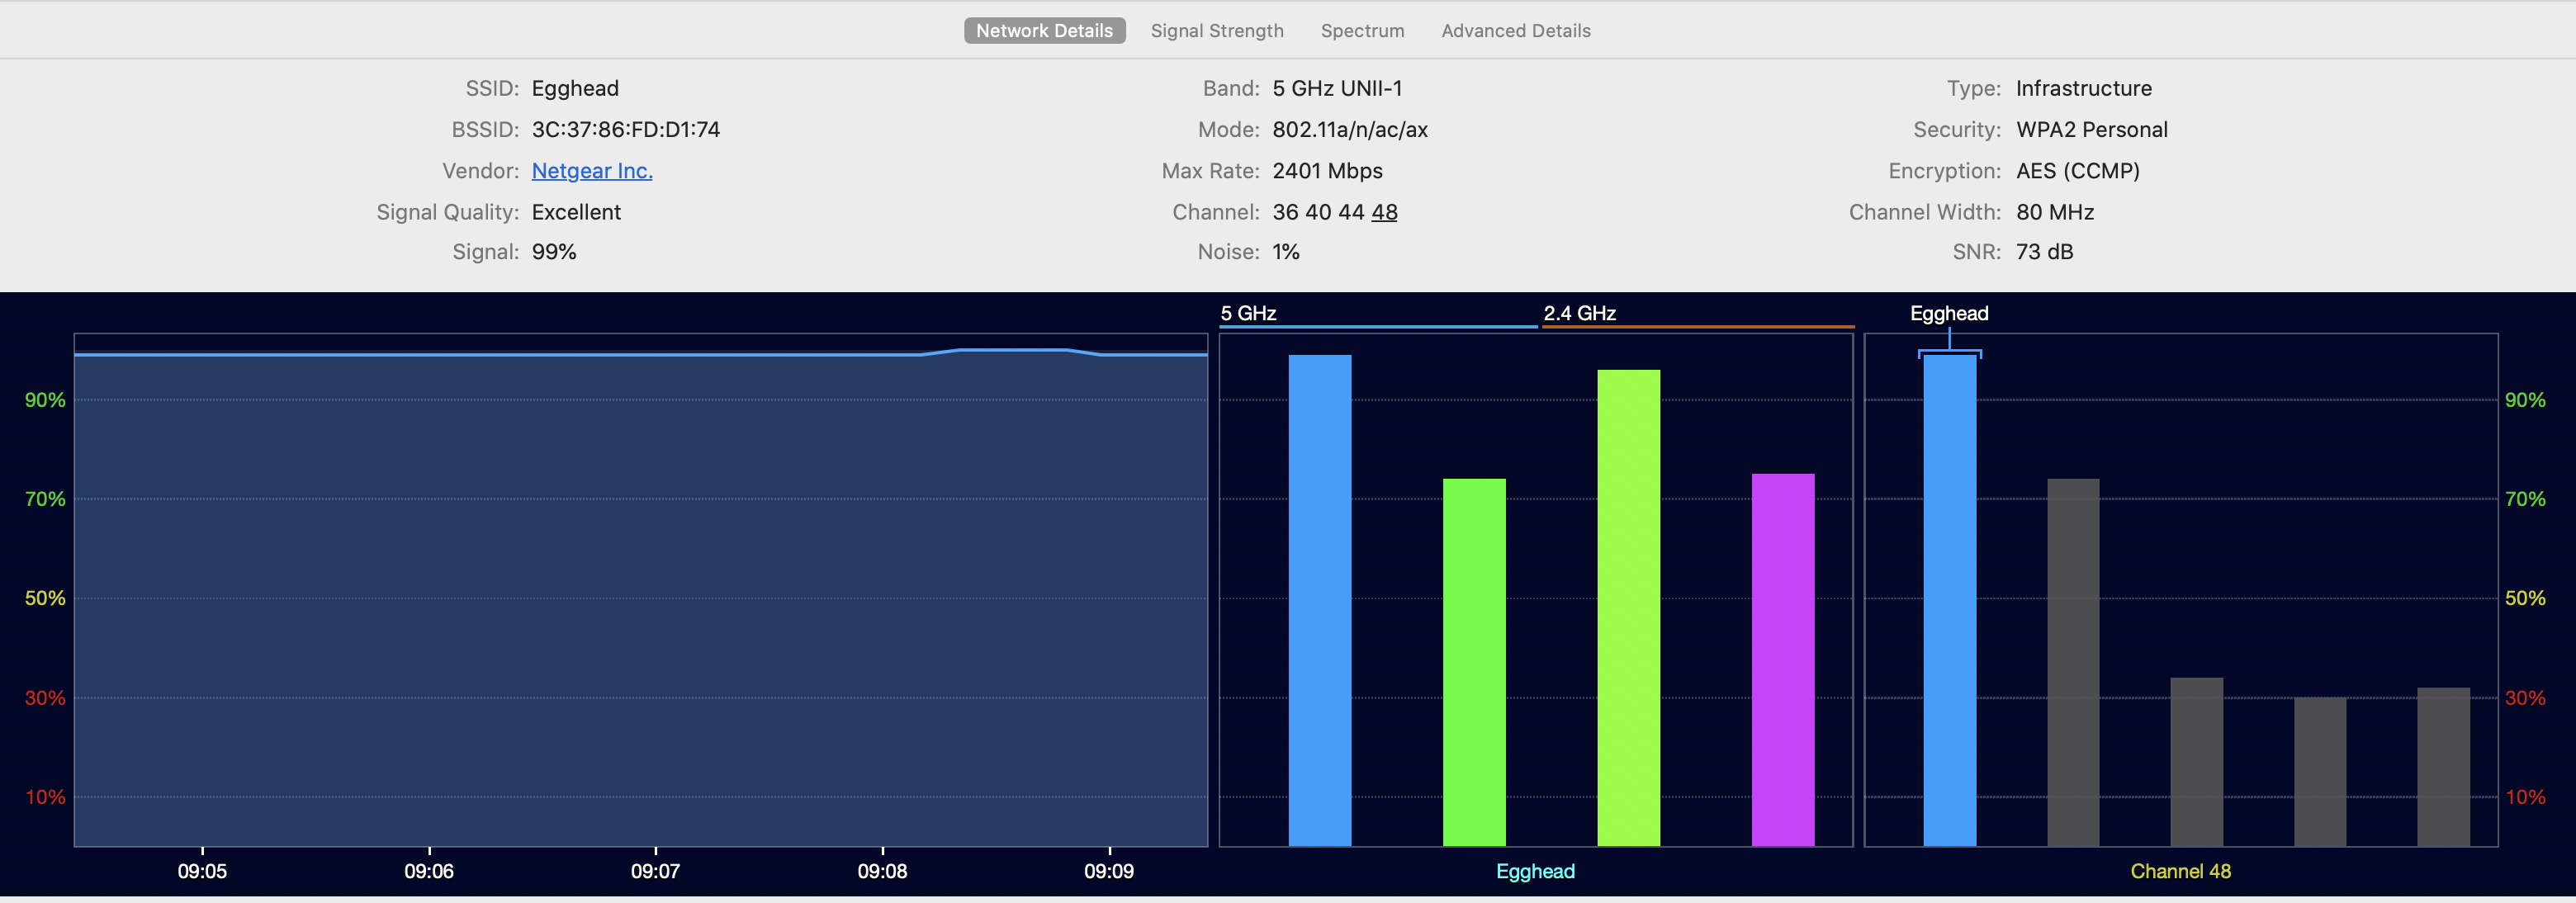Screen dimensions: 2576x903
Task: Select the Spectrum tab
Action: tap(1362, 31)
